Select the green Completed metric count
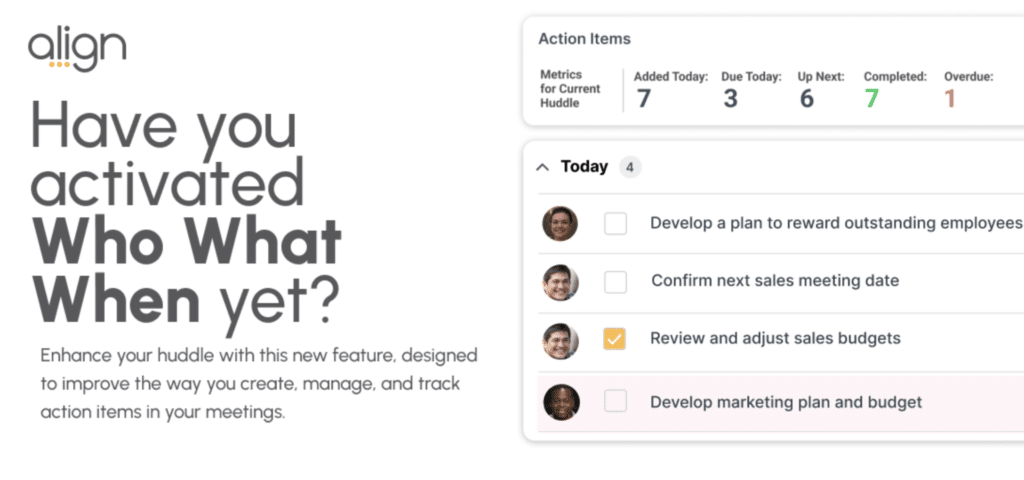Viewport: 1024px width, 480px height. (x=871, y=98)
